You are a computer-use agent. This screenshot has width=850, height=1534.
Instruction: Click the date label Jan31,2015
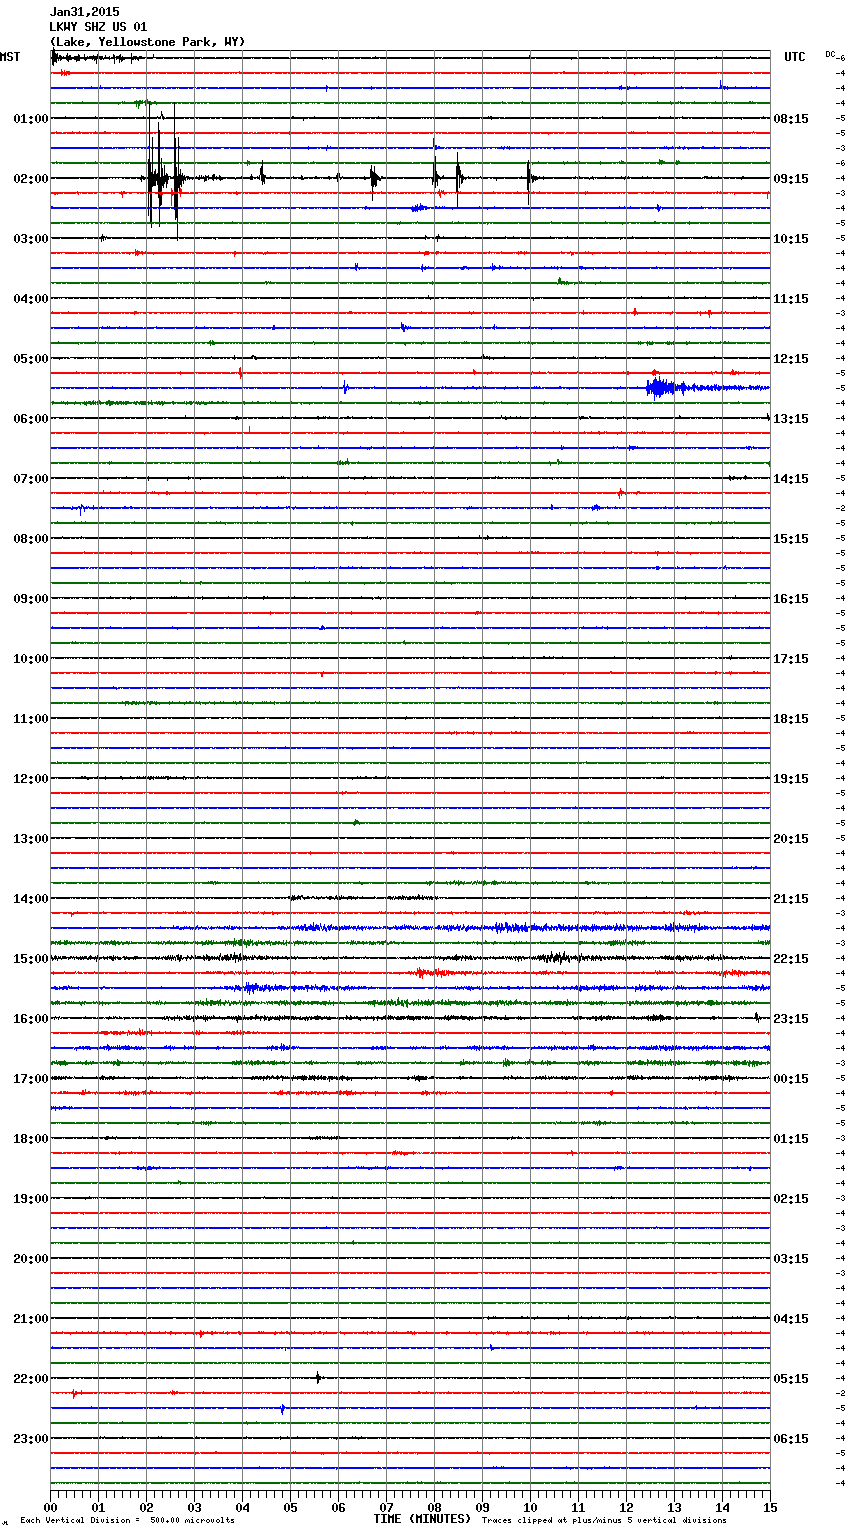[x=84, y=12]
